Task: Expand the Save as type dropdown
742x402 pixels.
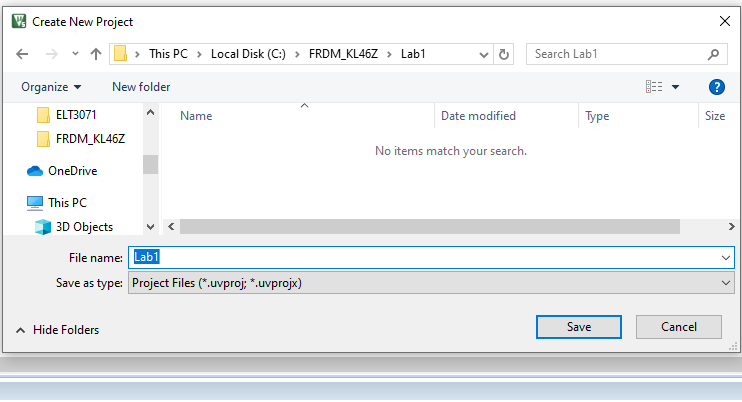Action: [x=726, y=283]
